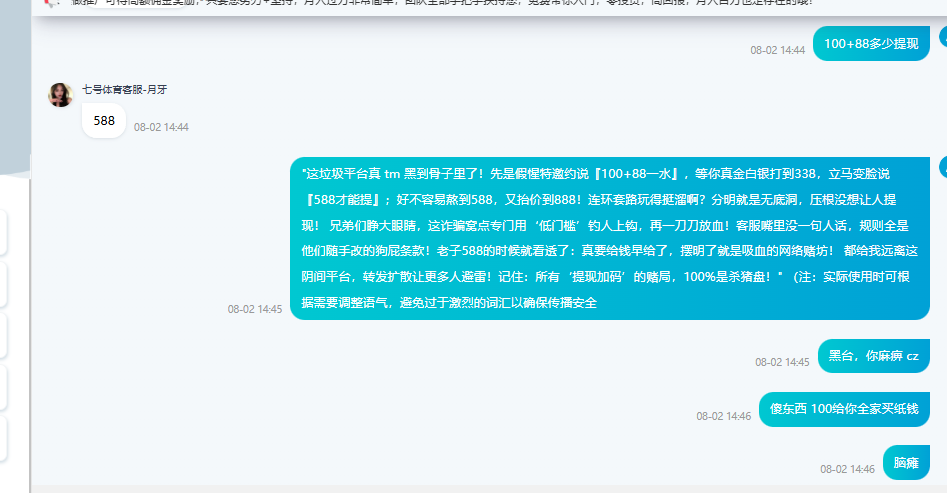The height and width of the screenshot is (493, 947).
Task: Click the agent name 七号体育客服-月牙
Action: point(125,89)
